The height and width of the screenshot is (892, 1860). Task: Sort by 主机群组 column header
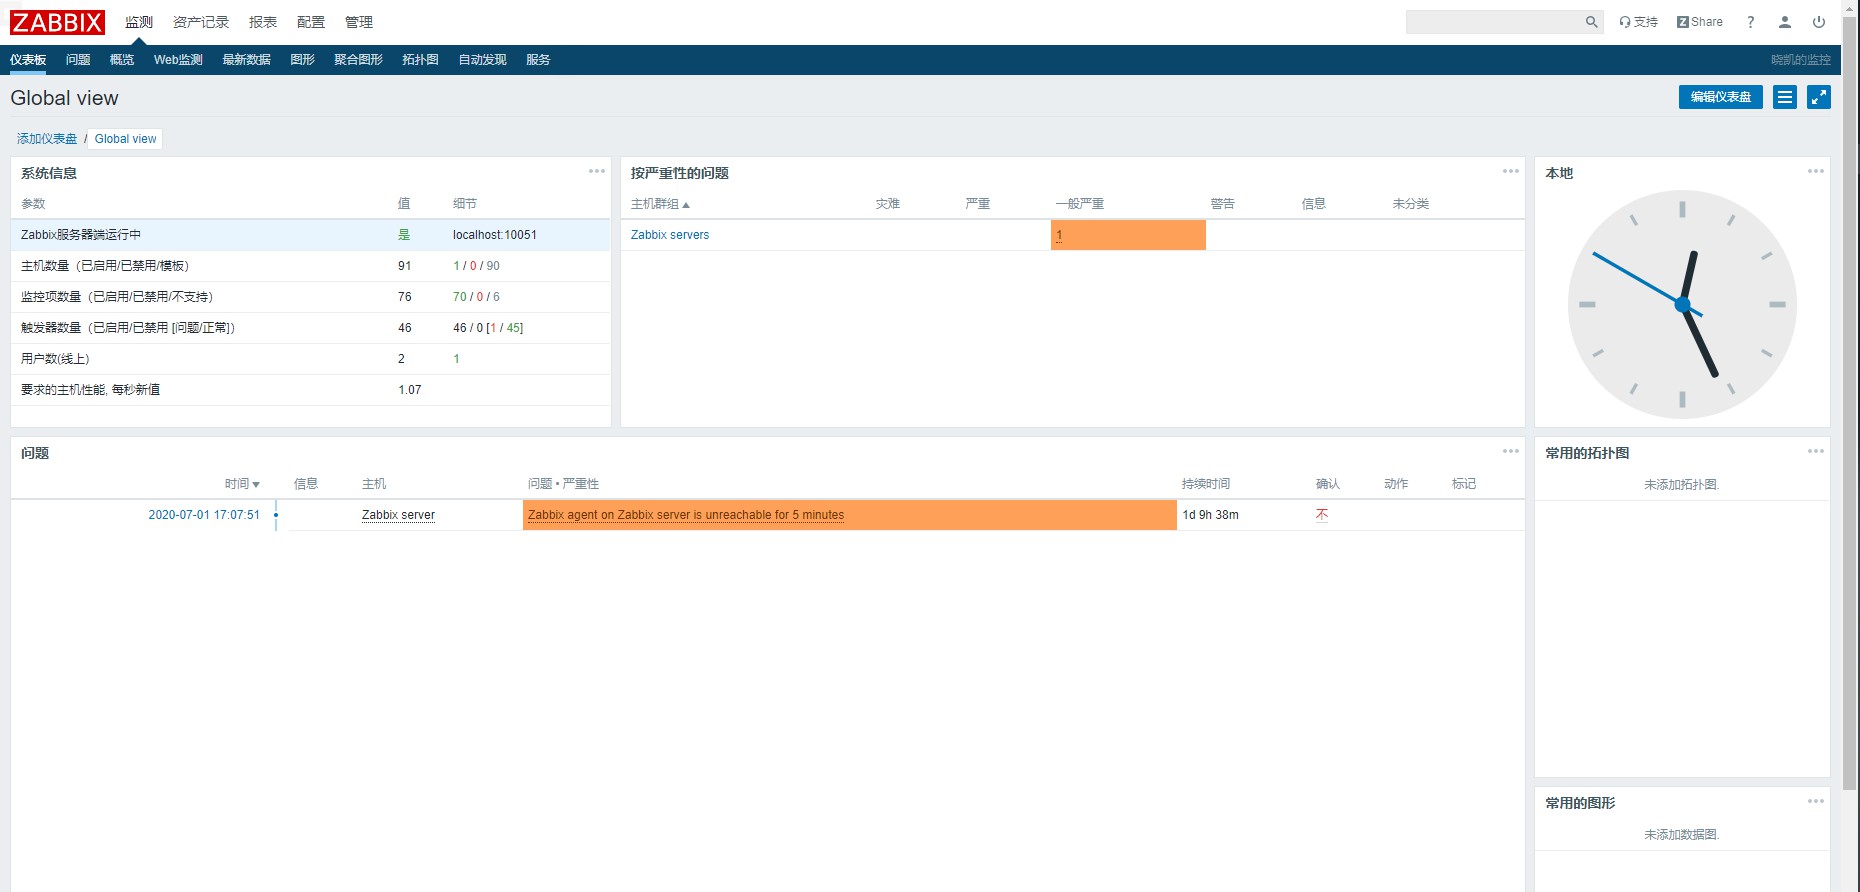(660, 204)
